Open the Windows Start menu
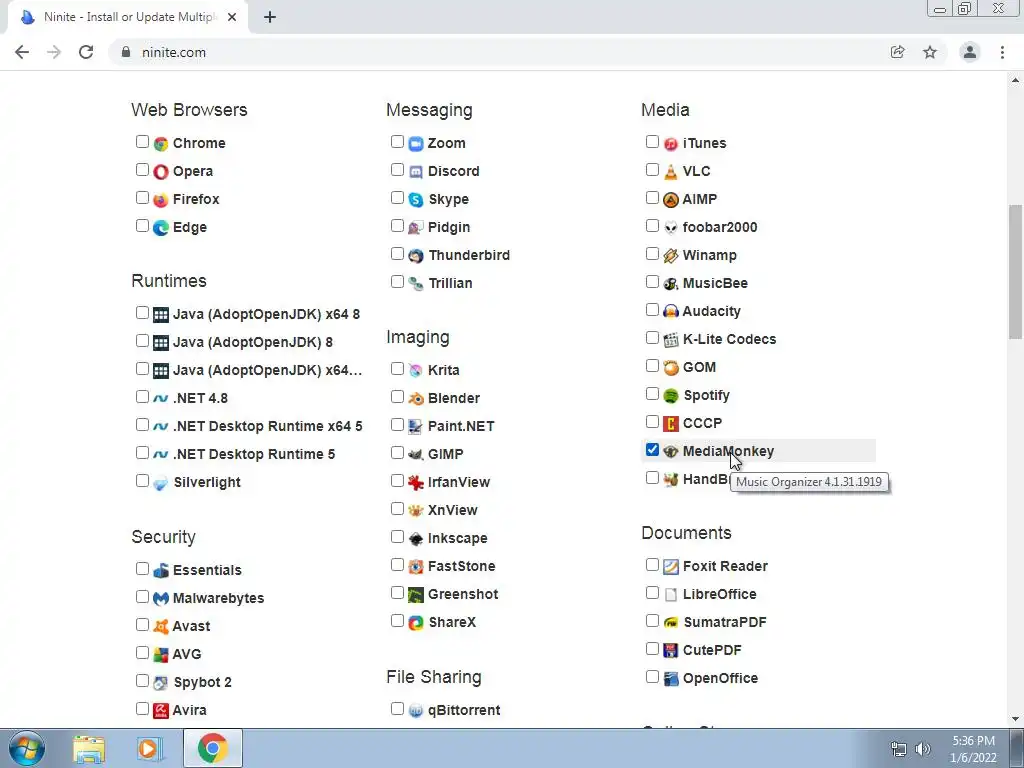This screenshot has width=1024, height=768. click(x=27, y=748)
